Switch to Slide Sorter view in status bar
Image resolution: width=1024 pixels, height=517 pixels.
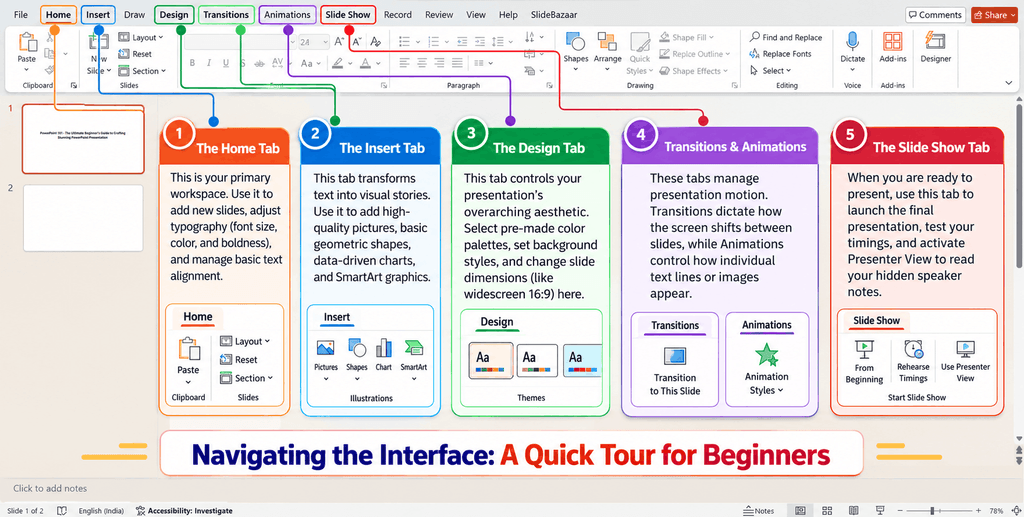click(827, 510)
